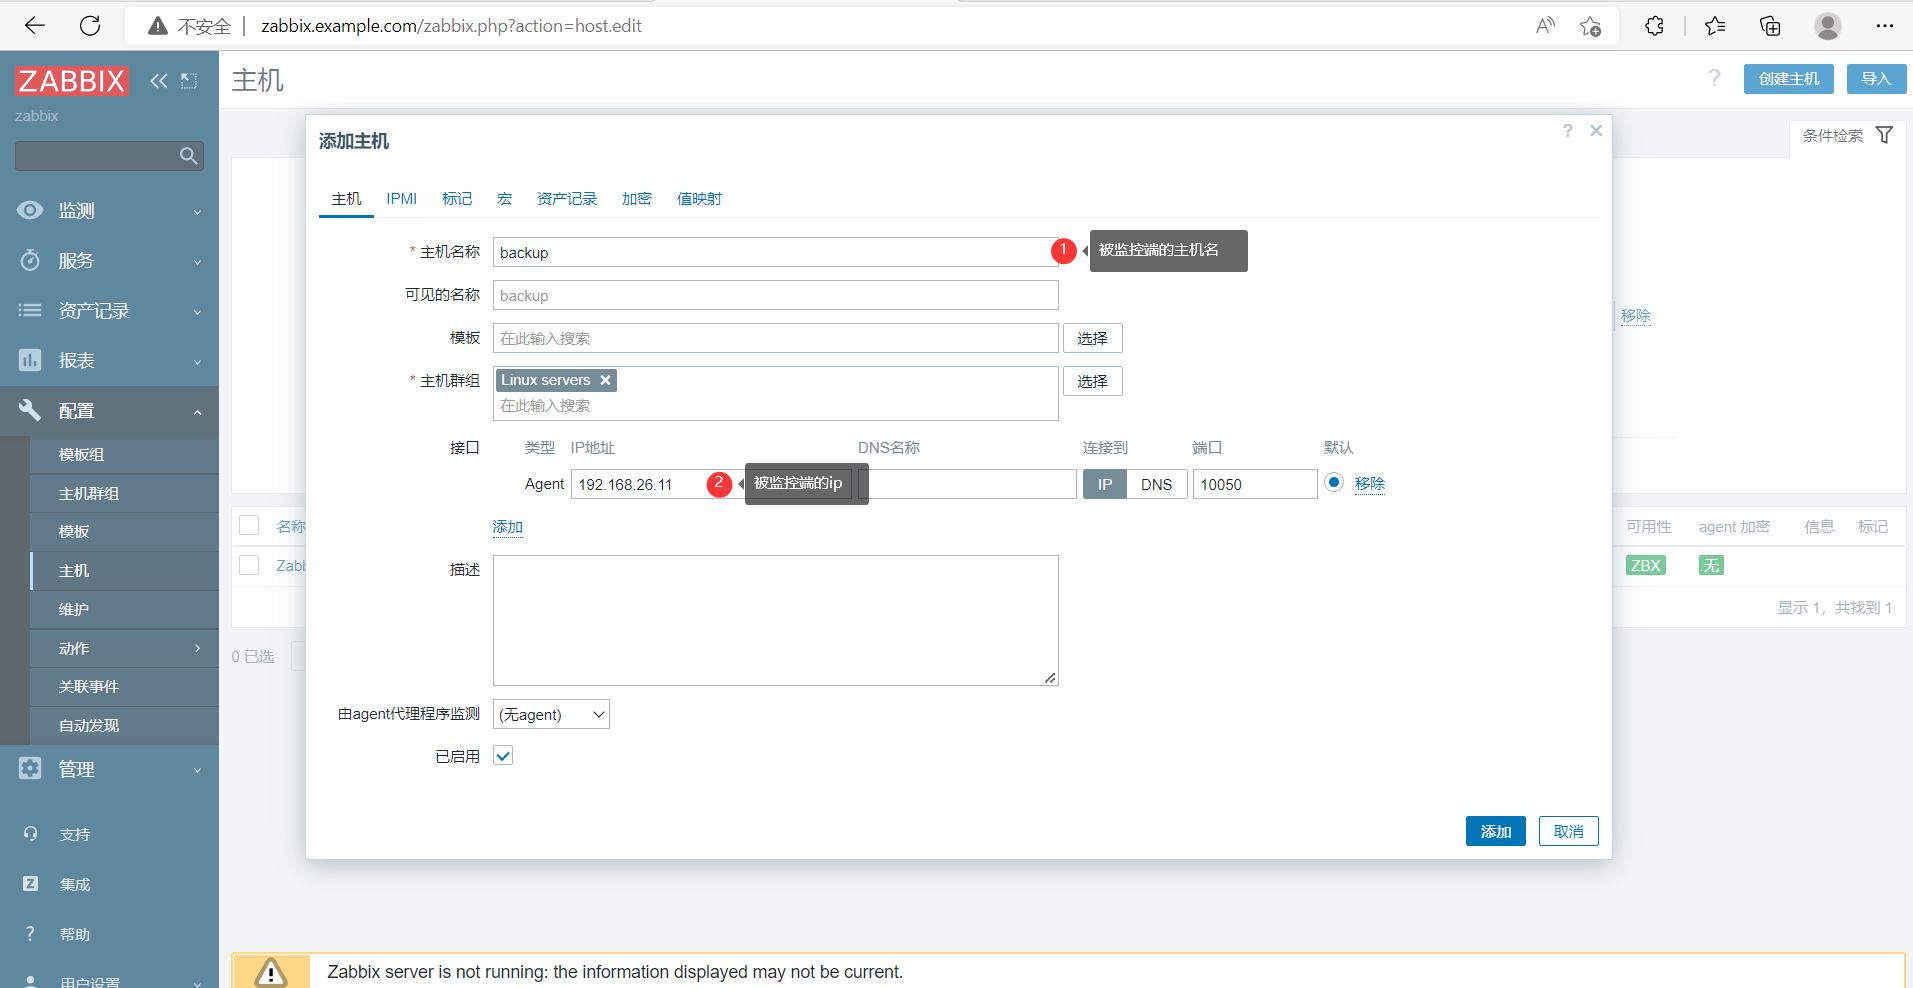Screen dimensions: 1913x988
Task: Expand the 服务 sidebar menu
Action: (x=110, y=261)
